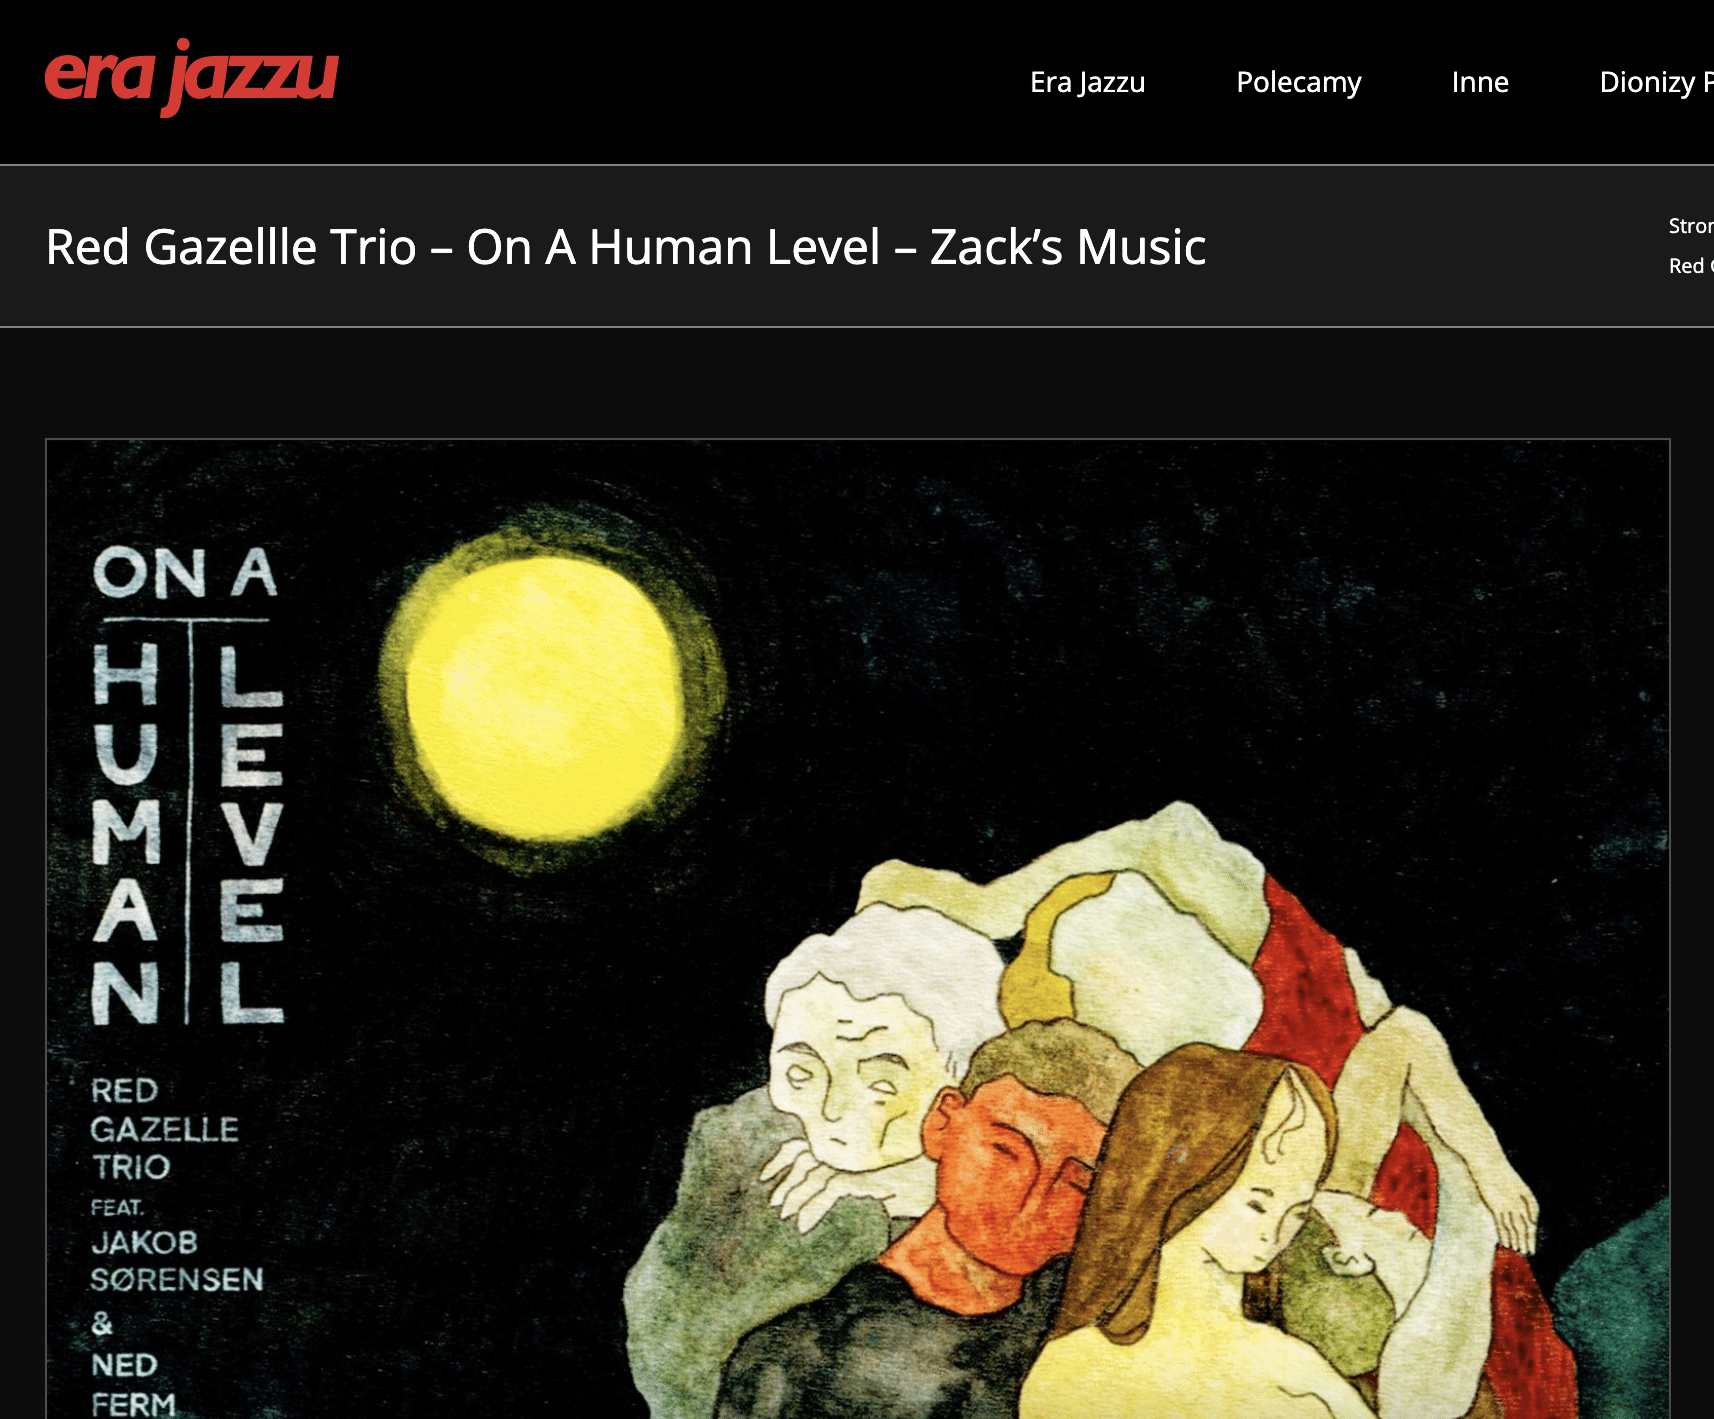Open the Dionizy menu item
This screenshot has width=1714, height=1419.
pos(1656,82)
